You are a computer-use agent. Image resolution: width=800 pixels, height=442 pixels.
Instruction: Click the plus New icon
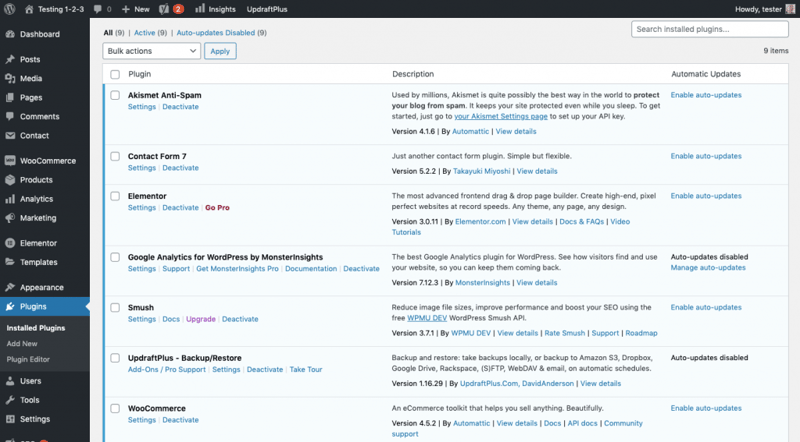coord(126,9)
